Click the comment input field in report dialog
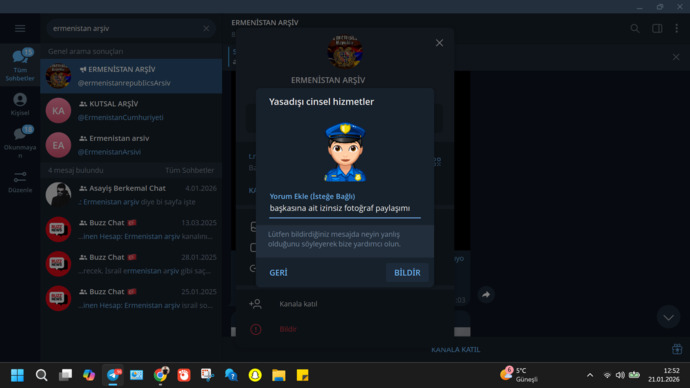Image resolution: width=690 pixels, height=388 pixels. point(345,208)
